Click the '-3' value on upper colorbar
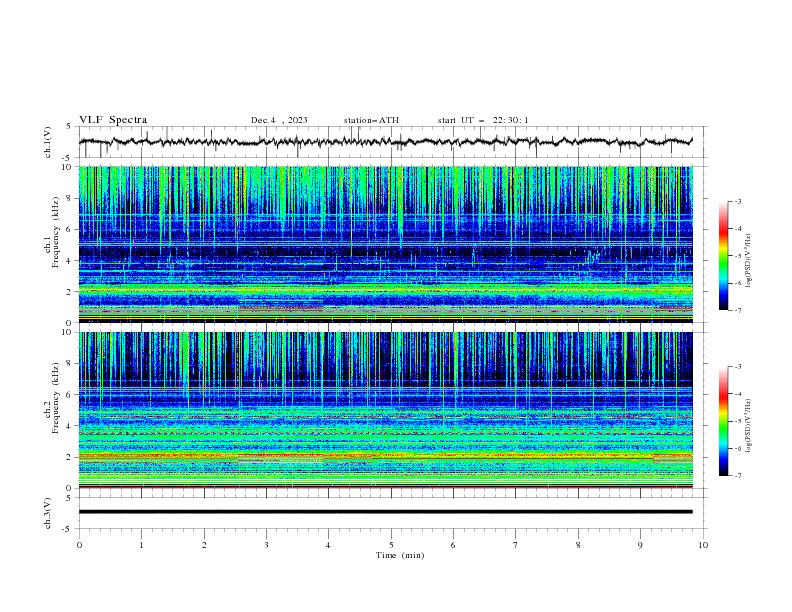Image resolution: width=792 pixels, height=612 pixels. tap(737, 201)
